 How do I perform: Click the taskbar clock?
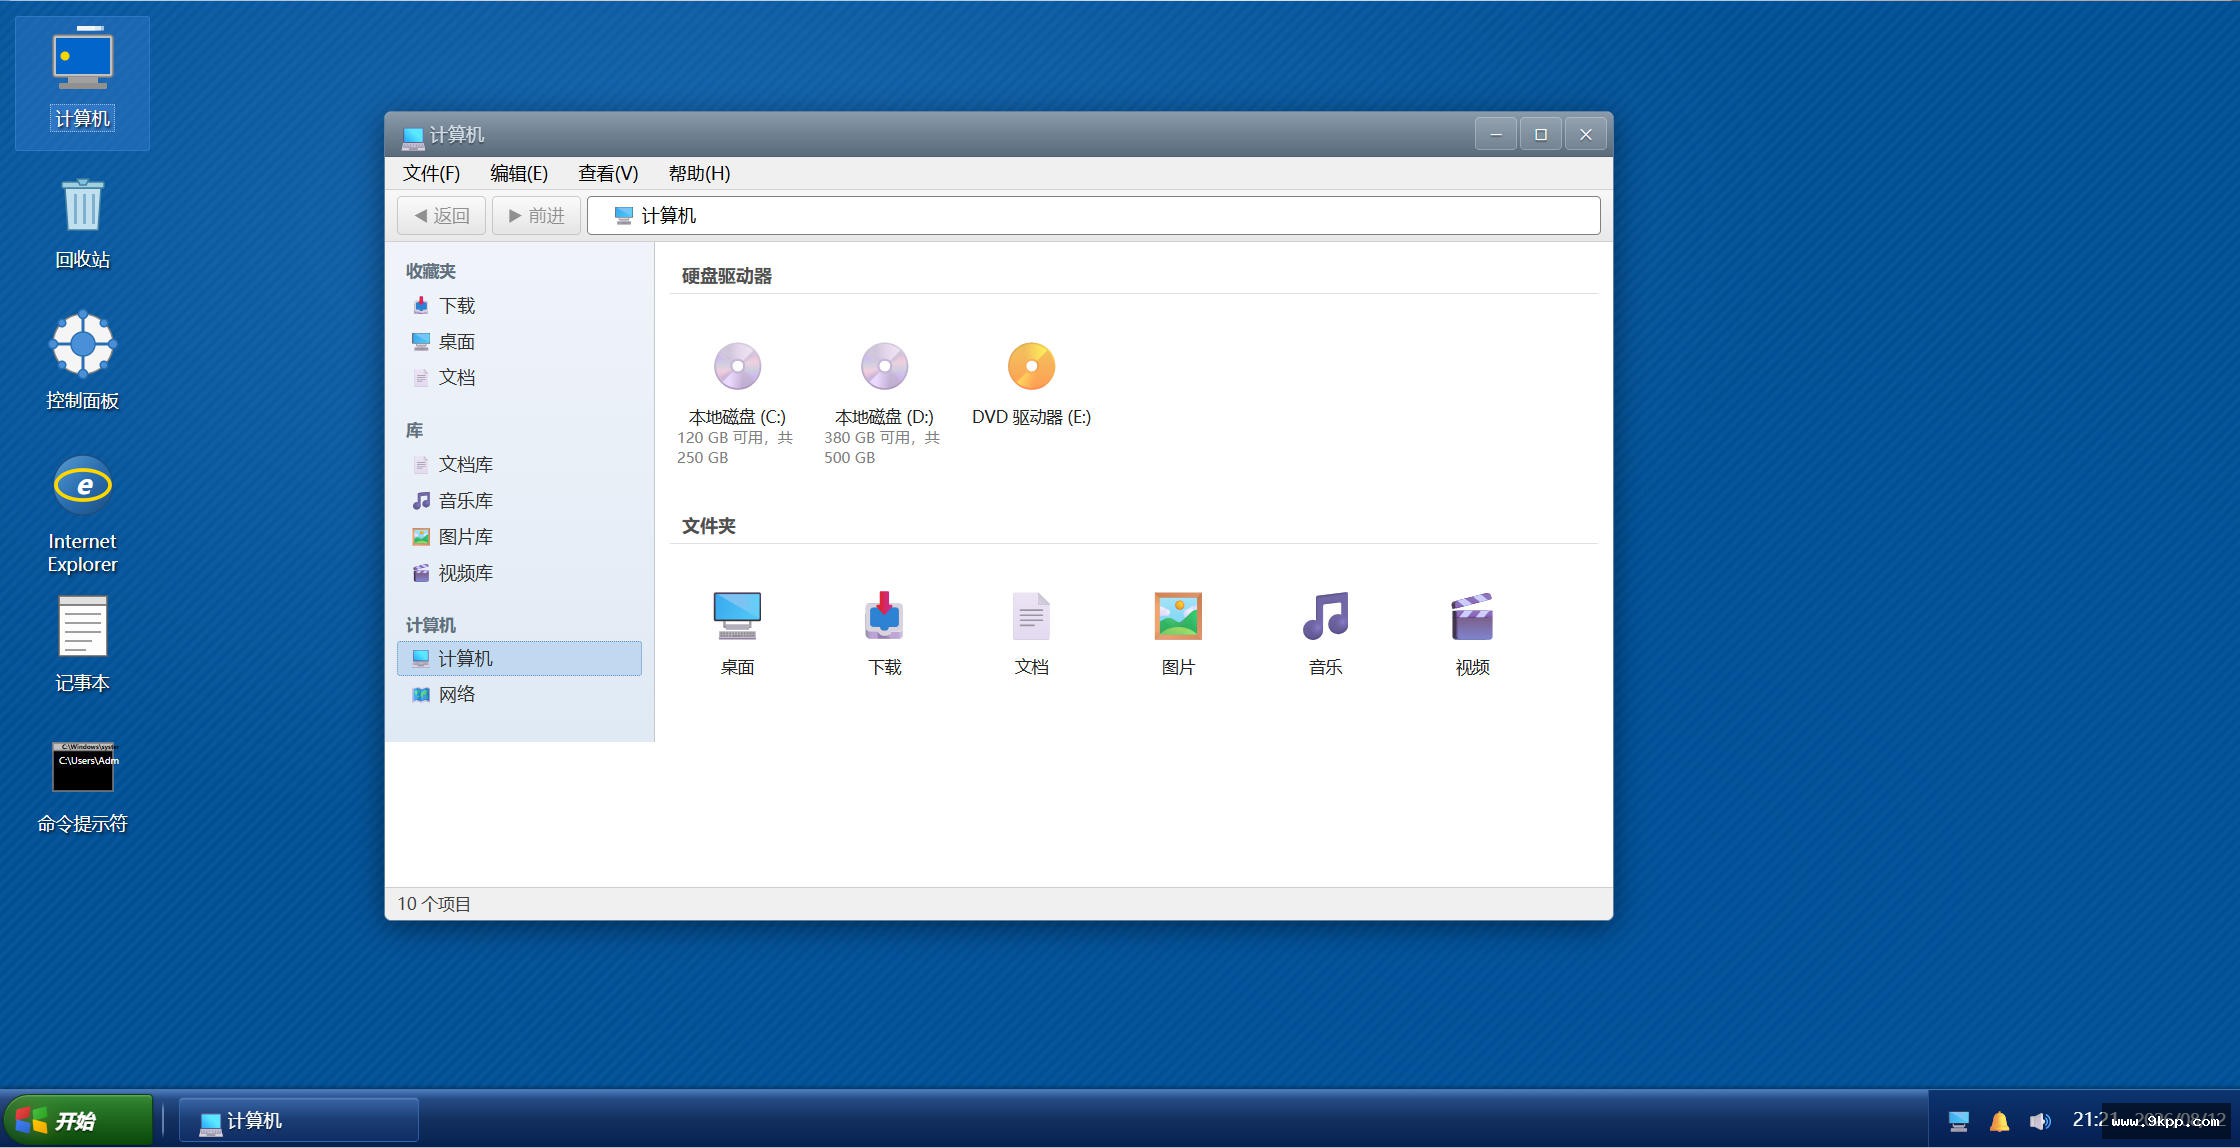click(x=2148, y=1120)
